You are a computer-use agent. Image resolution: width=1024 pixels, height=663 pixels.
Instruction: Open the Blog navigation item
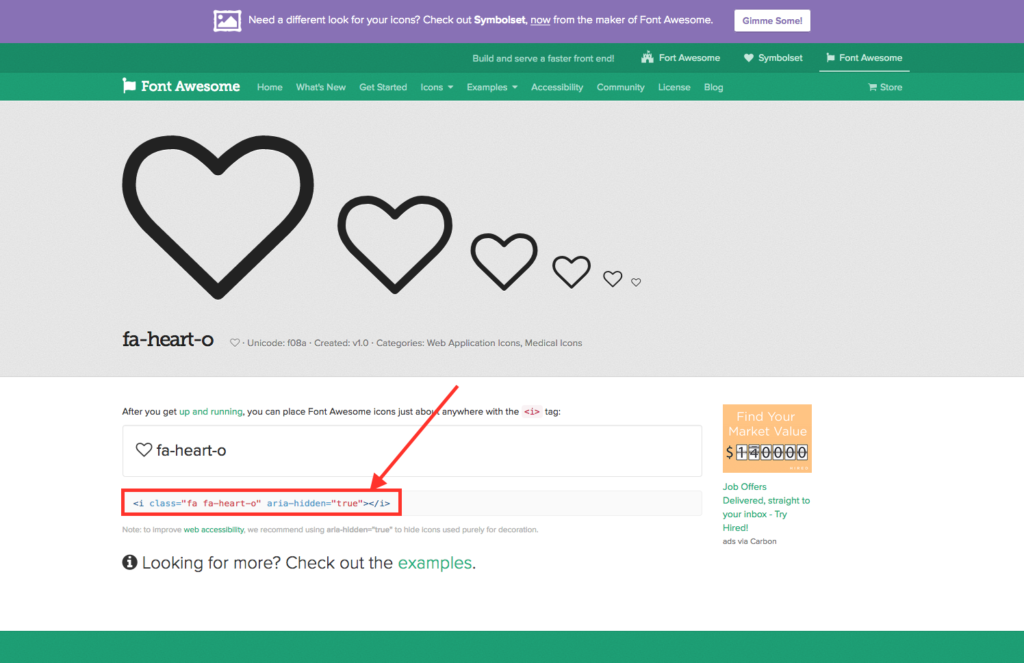tap(713, 87)
